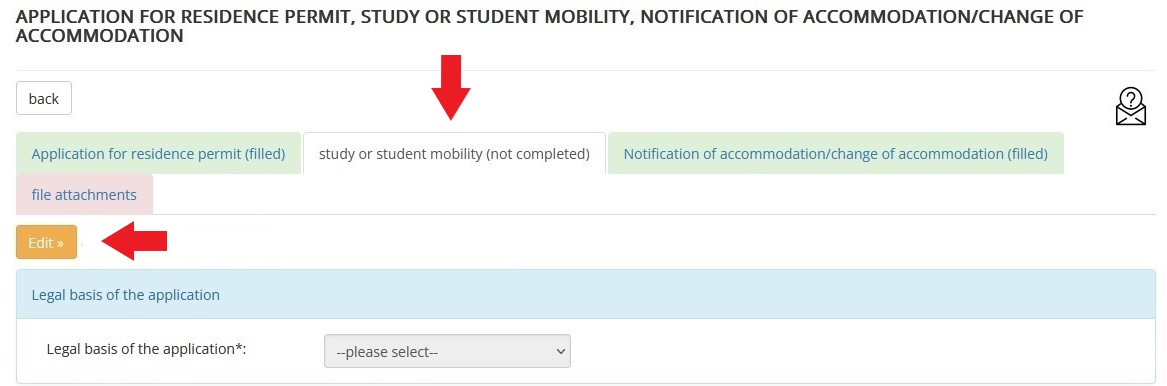This screenshot has width=1167, height=386.
Task: Click the red downward arrow annotation
Action: tap(451, 87)
